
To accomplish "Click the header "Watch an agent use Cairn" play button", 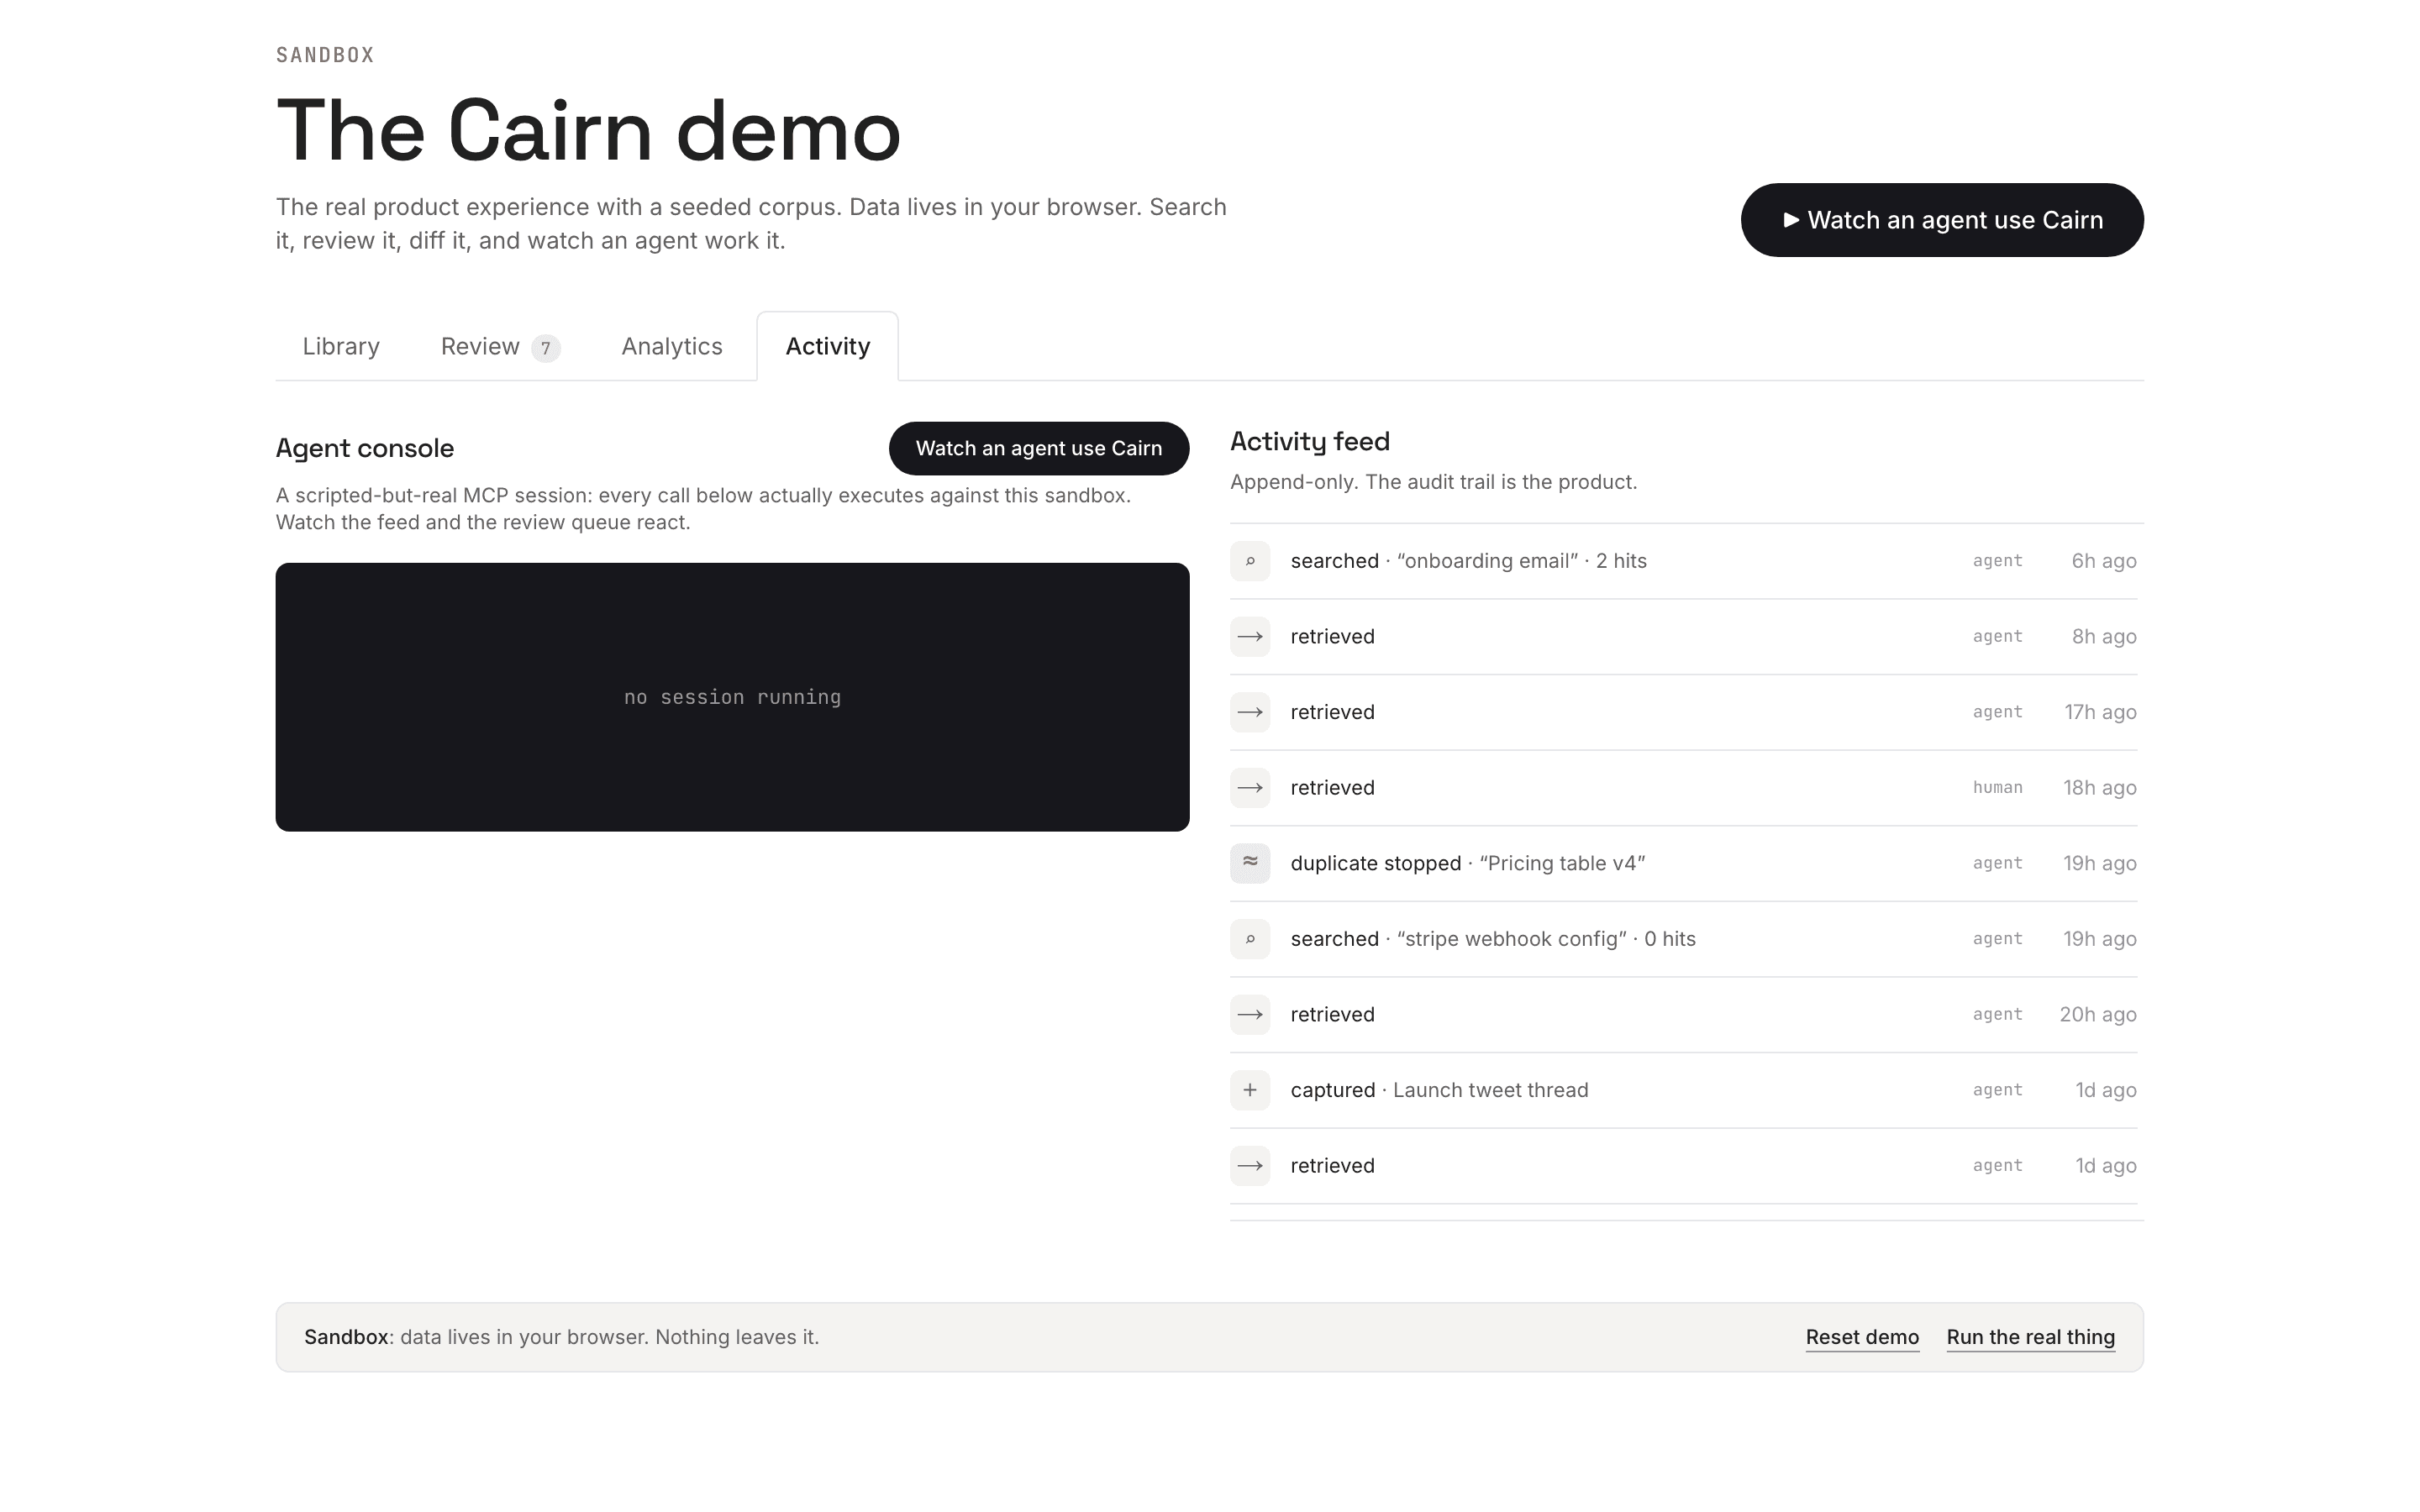I will (1942, 220).
